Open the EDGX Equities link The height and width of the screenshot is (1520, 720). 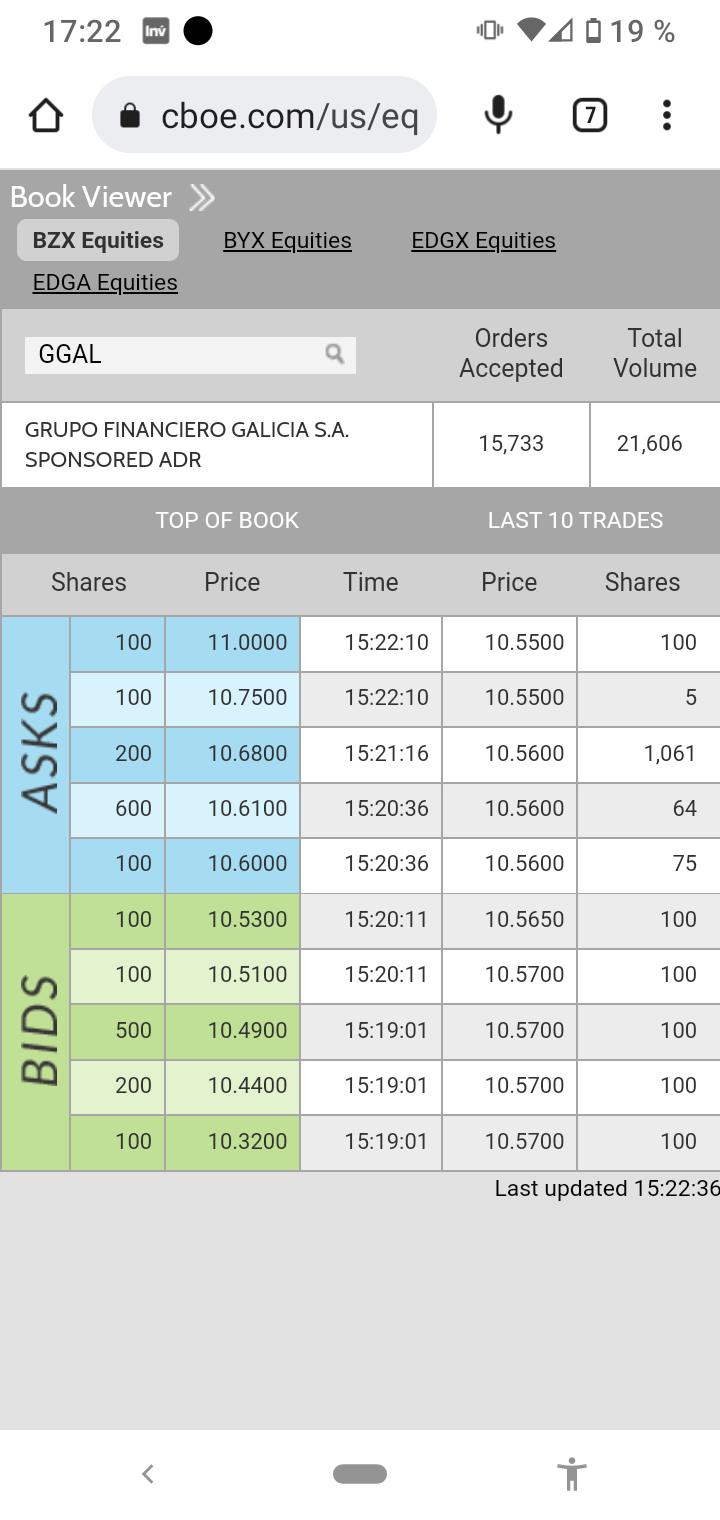483,241
